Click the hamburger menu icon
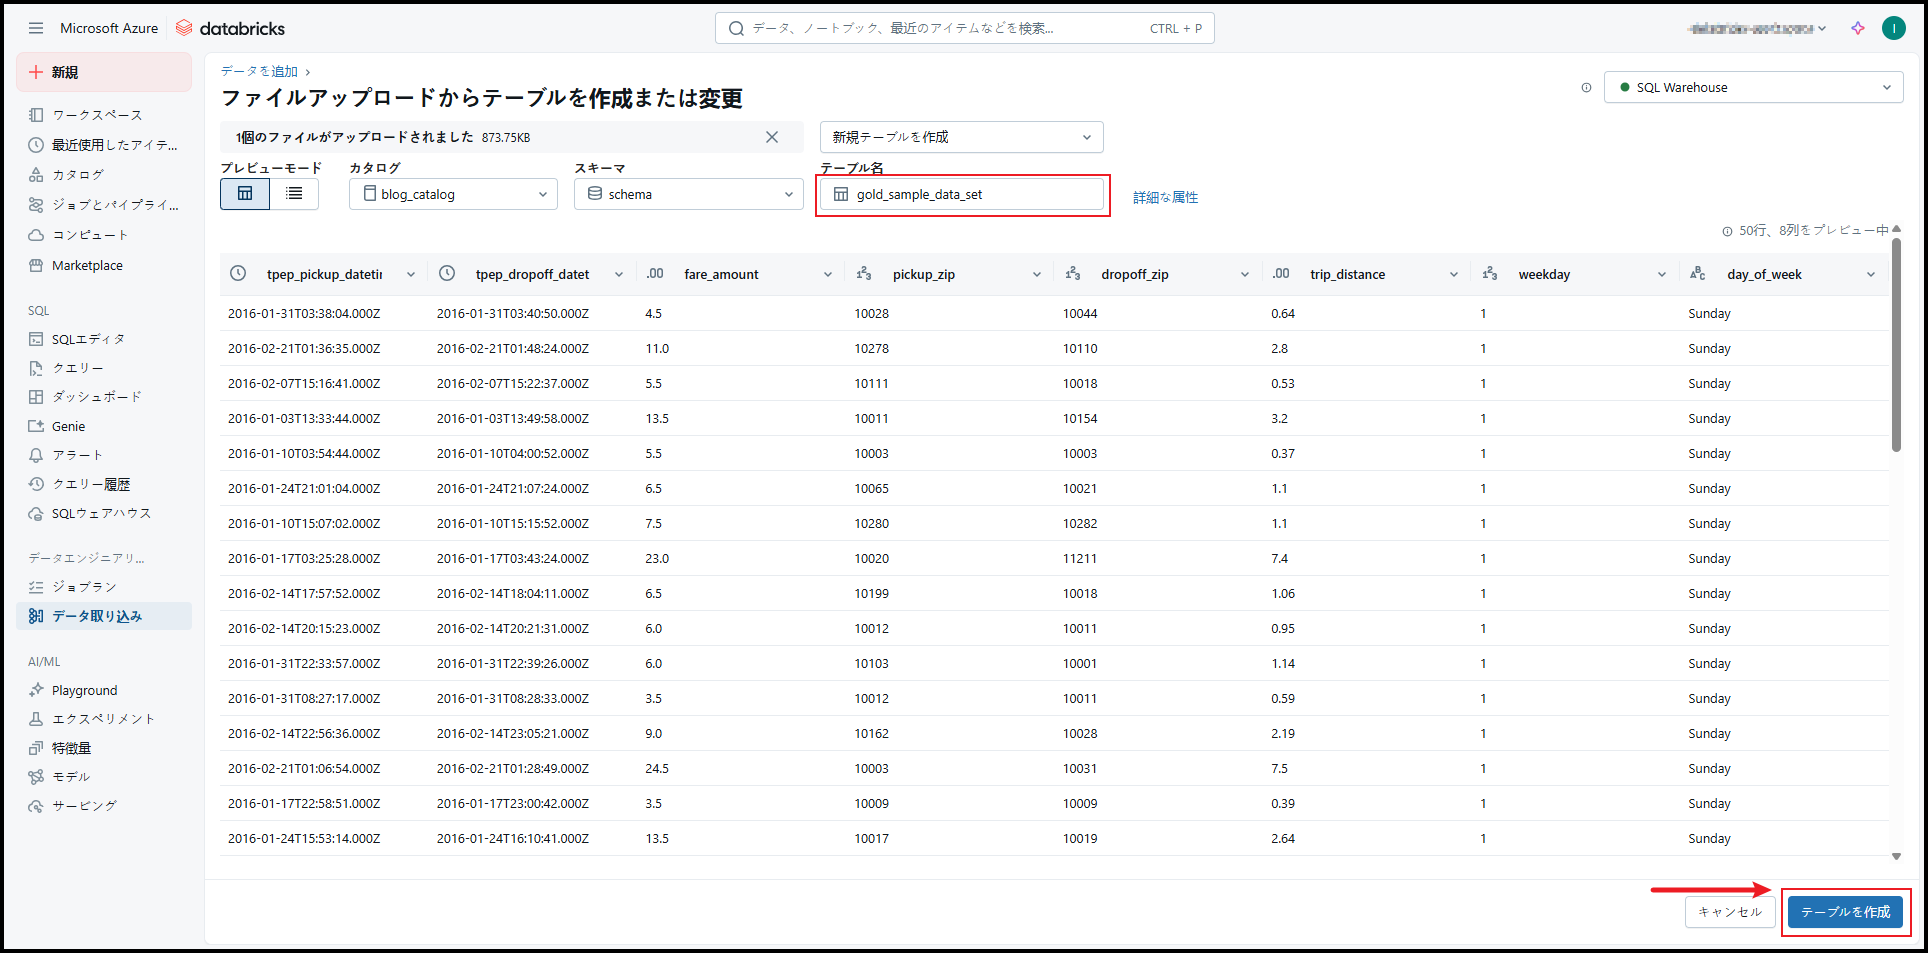Screen dimensions: 1928x953 coord(36,28)
